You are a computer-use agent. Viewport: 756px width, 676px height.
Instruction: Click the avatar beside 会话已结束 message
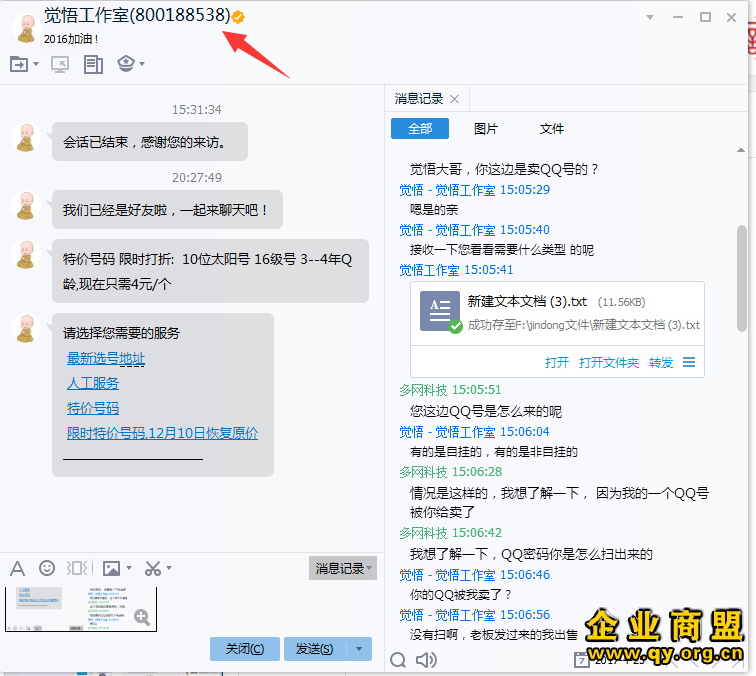(x=26, y=137)
